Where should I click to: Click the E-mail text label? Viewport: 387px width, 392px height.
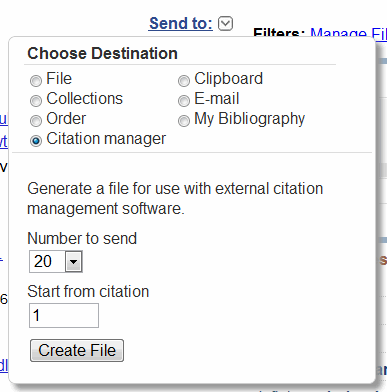[217, 99]
